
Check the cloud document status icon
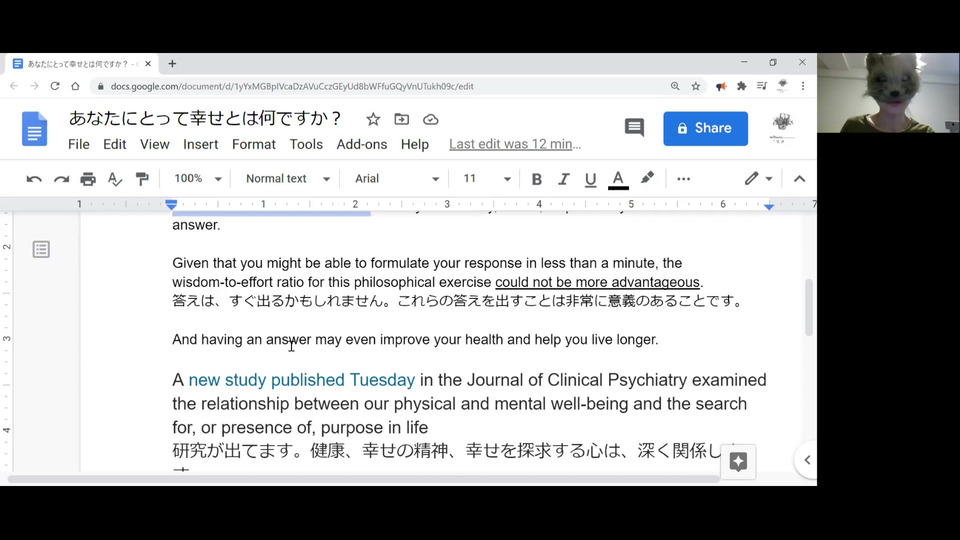point(430,119)
